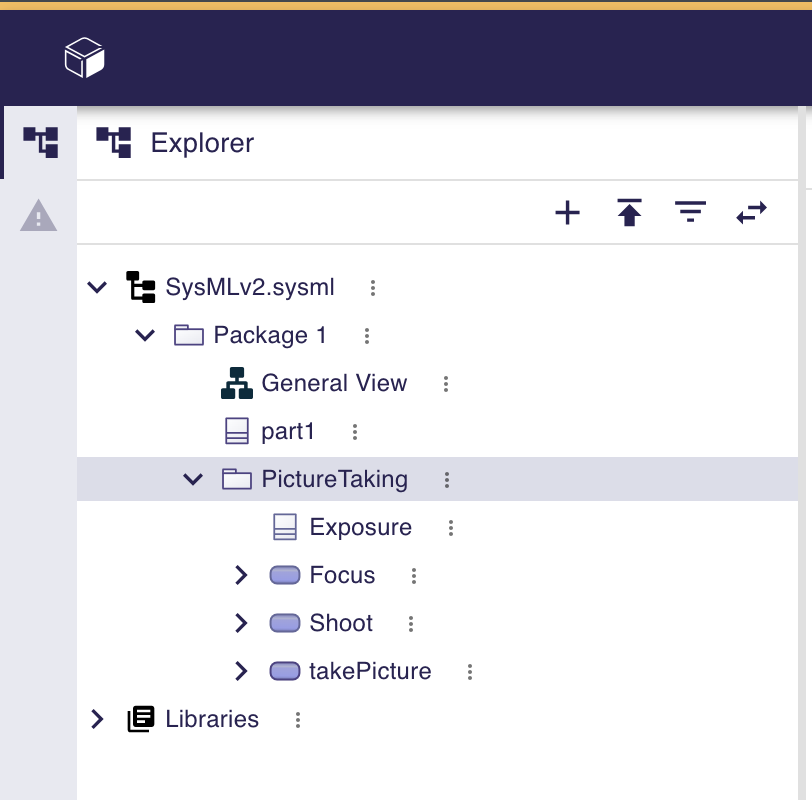The image size is (812, 800).
Task: Collapse the Package 1 folder
Action: pyautogui.click(x=145, y=336)
